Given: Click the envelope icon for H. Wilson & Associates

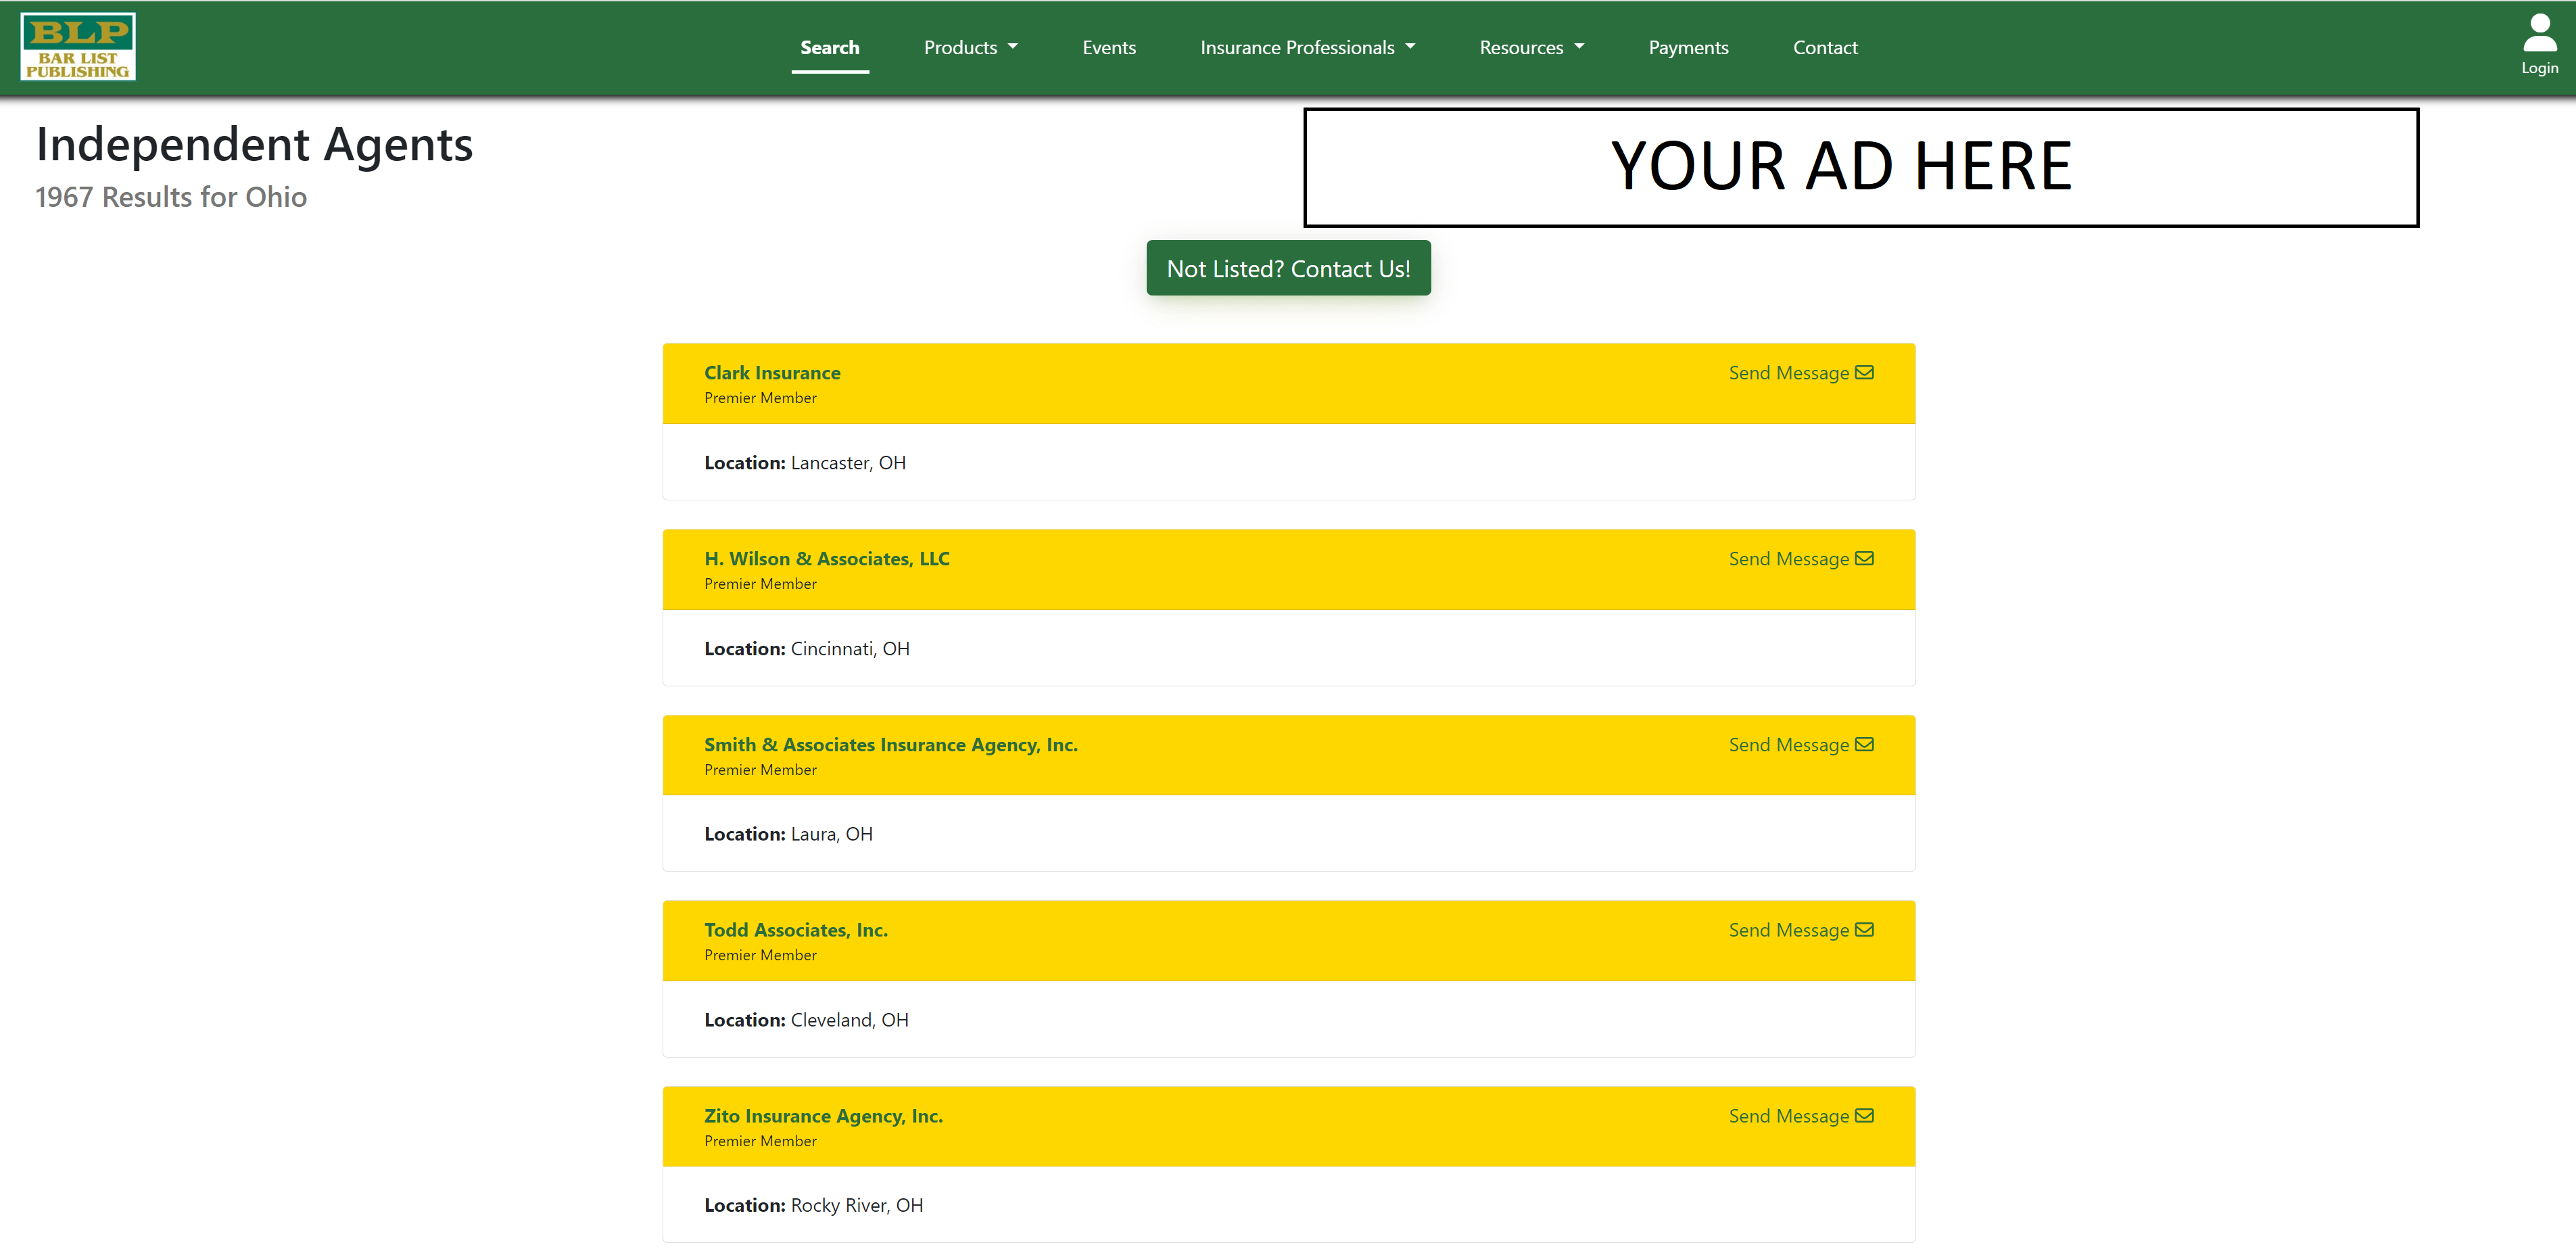Looking at the screenshot, I should click(1864, 558).
